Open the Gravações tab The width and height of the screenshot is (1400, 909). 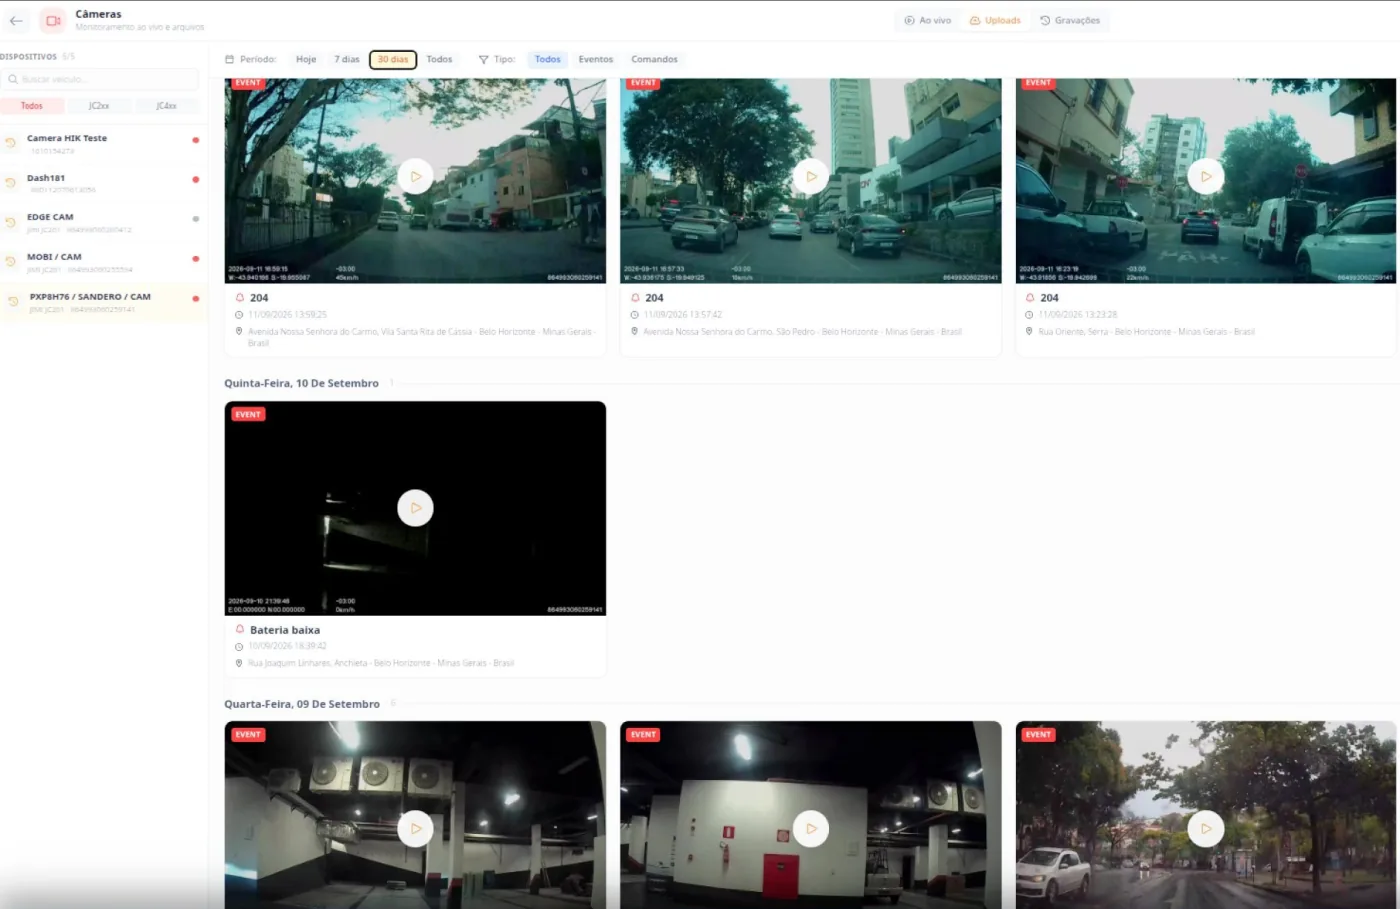click(x=1070, y=20)
